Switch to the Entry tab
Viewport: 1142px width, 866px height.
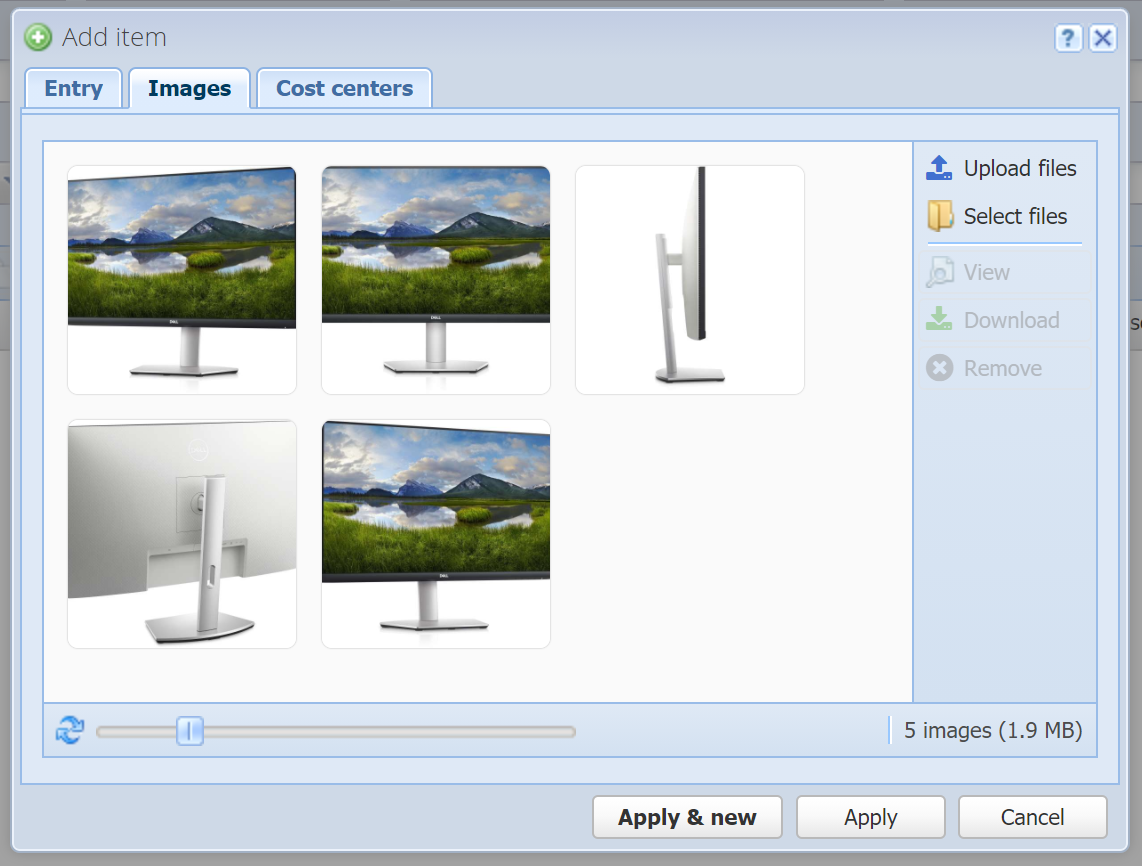tap(74, 88)
